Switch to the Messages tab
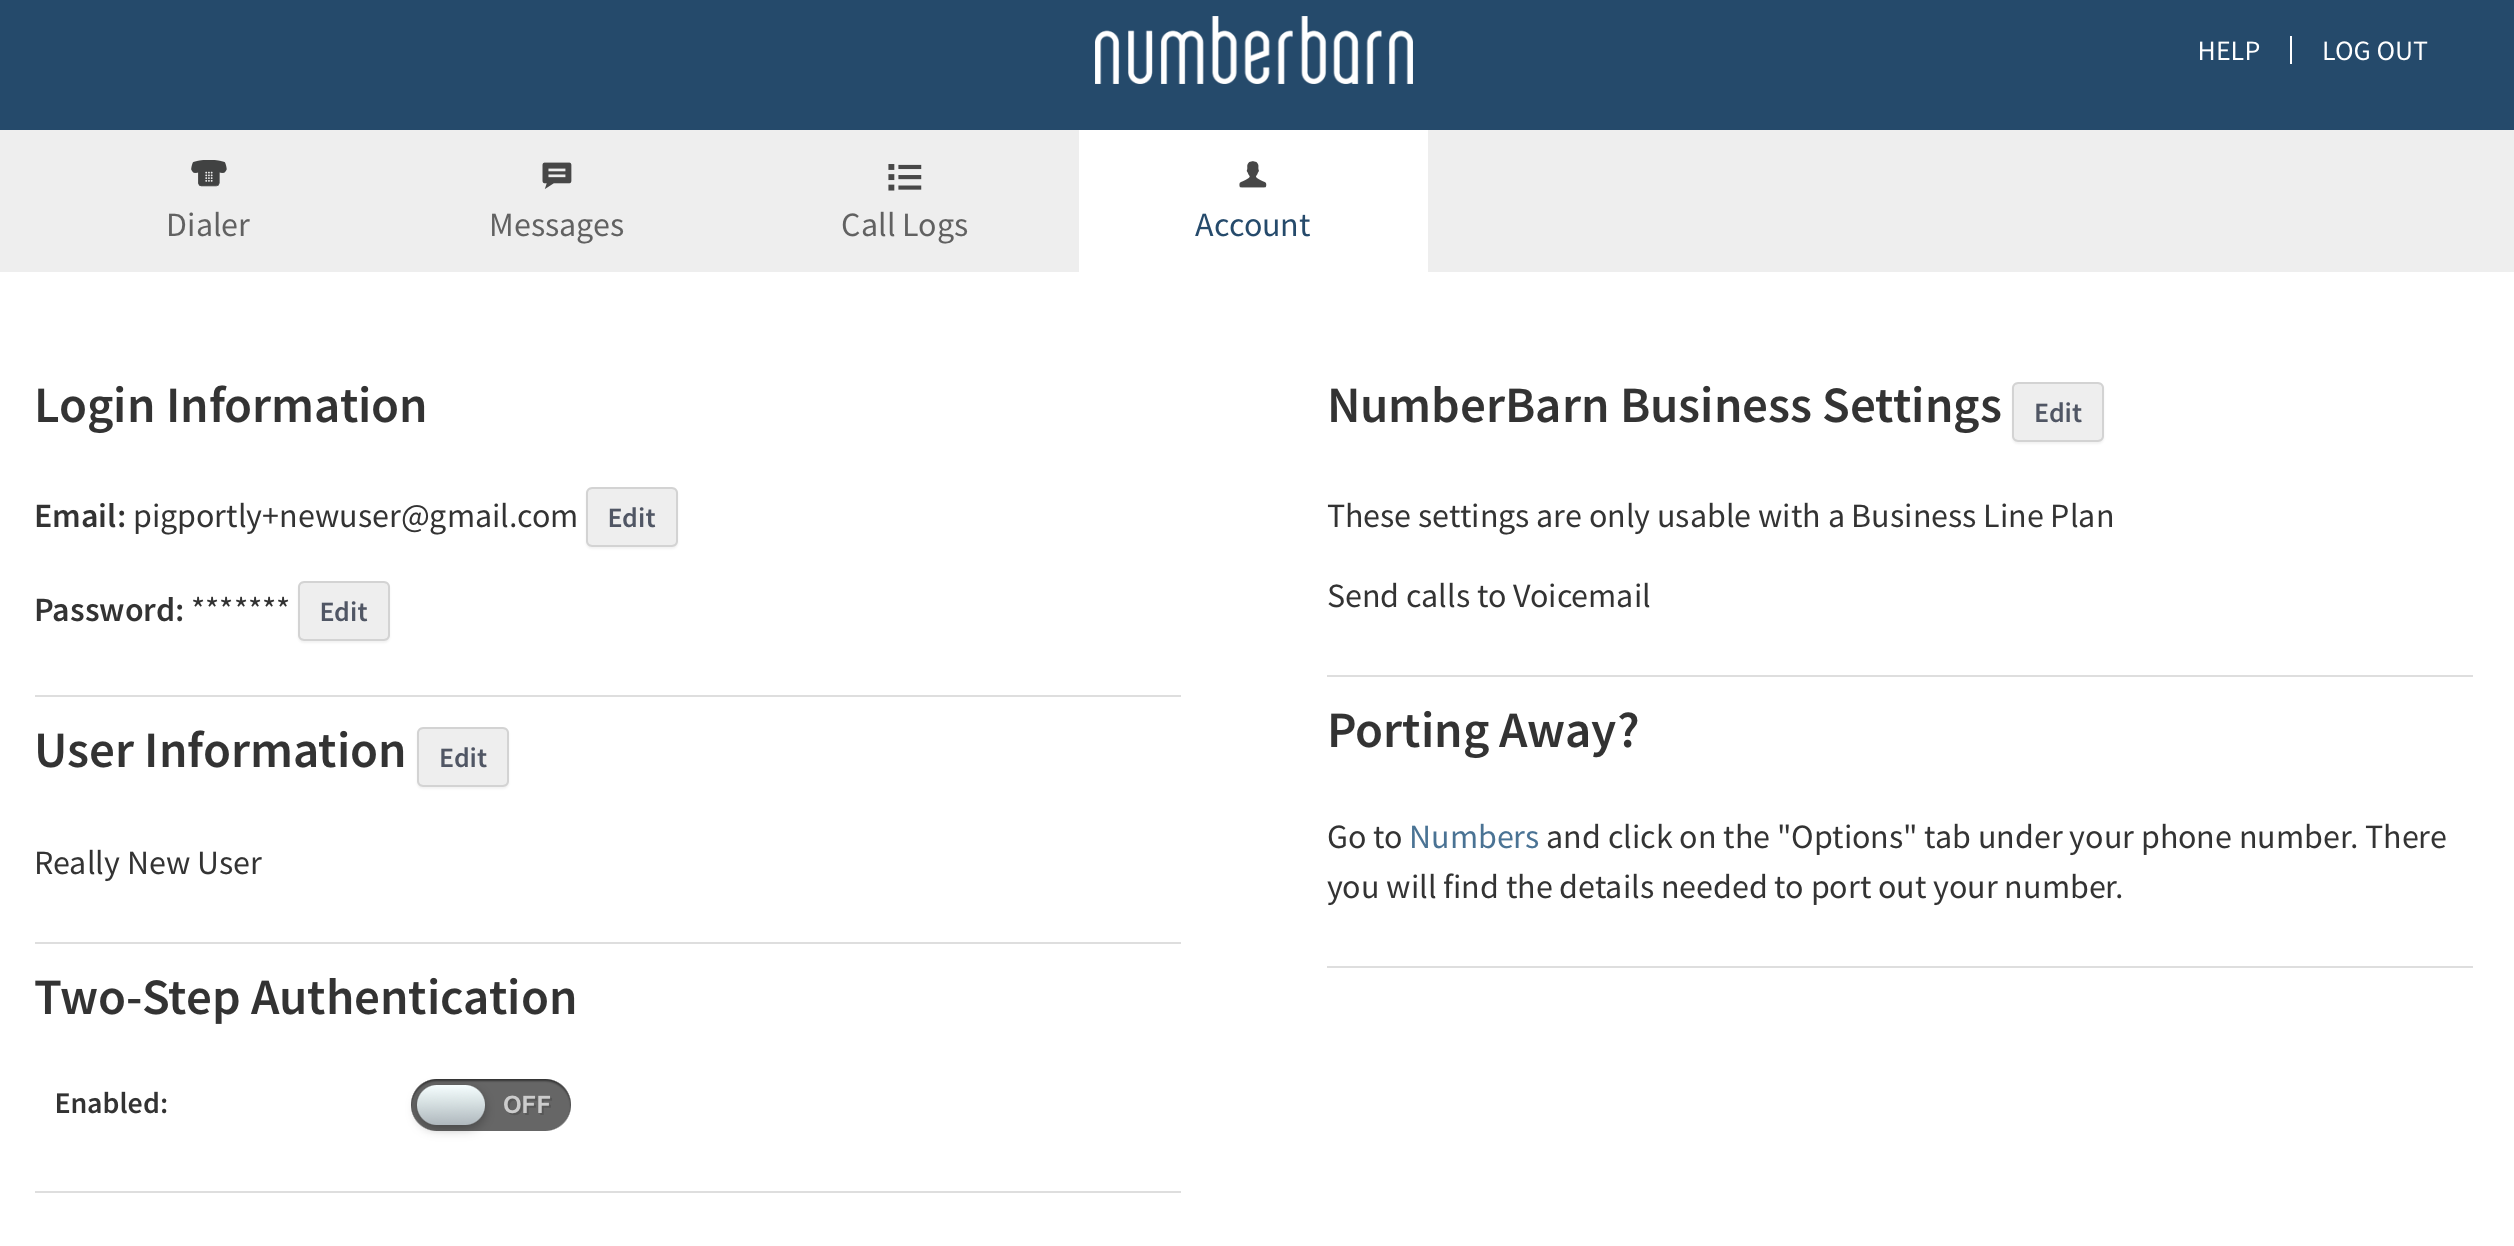 click(556, 225)
